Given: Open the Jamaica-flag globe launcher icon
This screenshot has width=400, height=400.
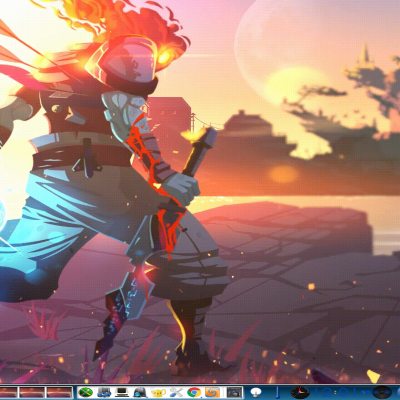Looking at the screenshot, I should [86, 392].
